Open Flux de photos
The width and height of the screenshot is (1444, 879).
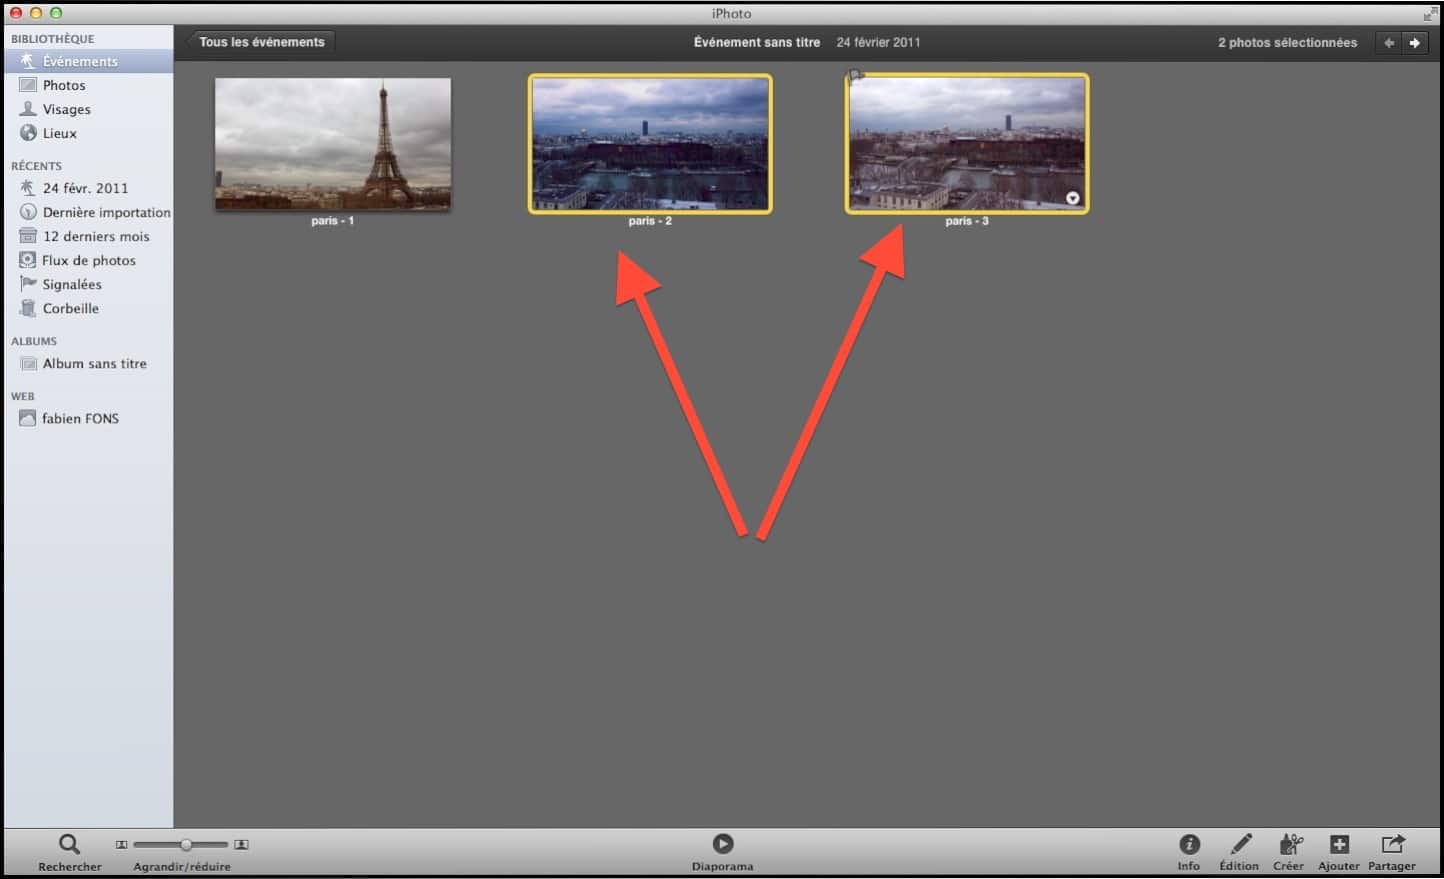tap(88, 260)
